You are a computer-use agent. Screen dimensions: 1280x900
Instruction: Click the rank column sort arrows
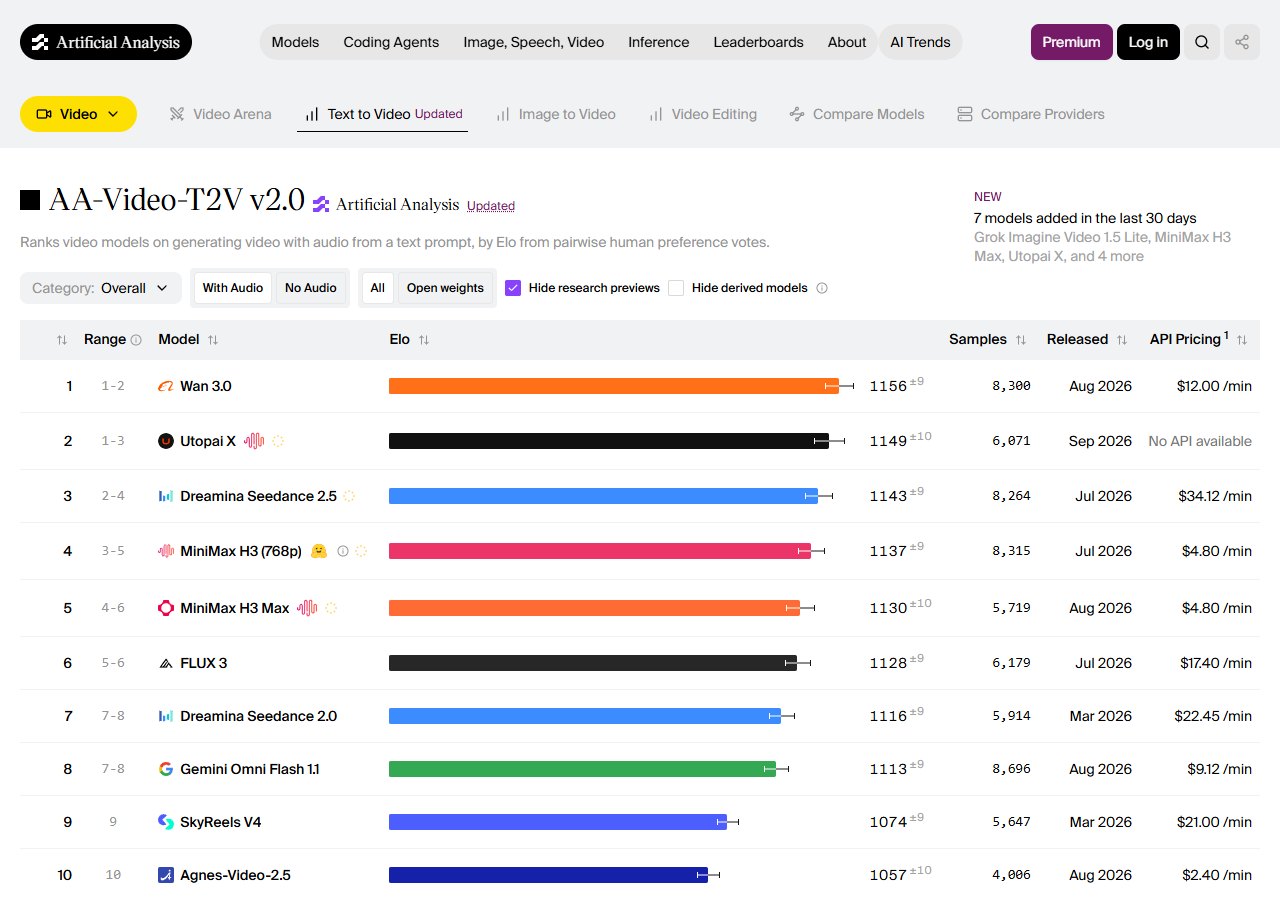[x=62, y=340]
